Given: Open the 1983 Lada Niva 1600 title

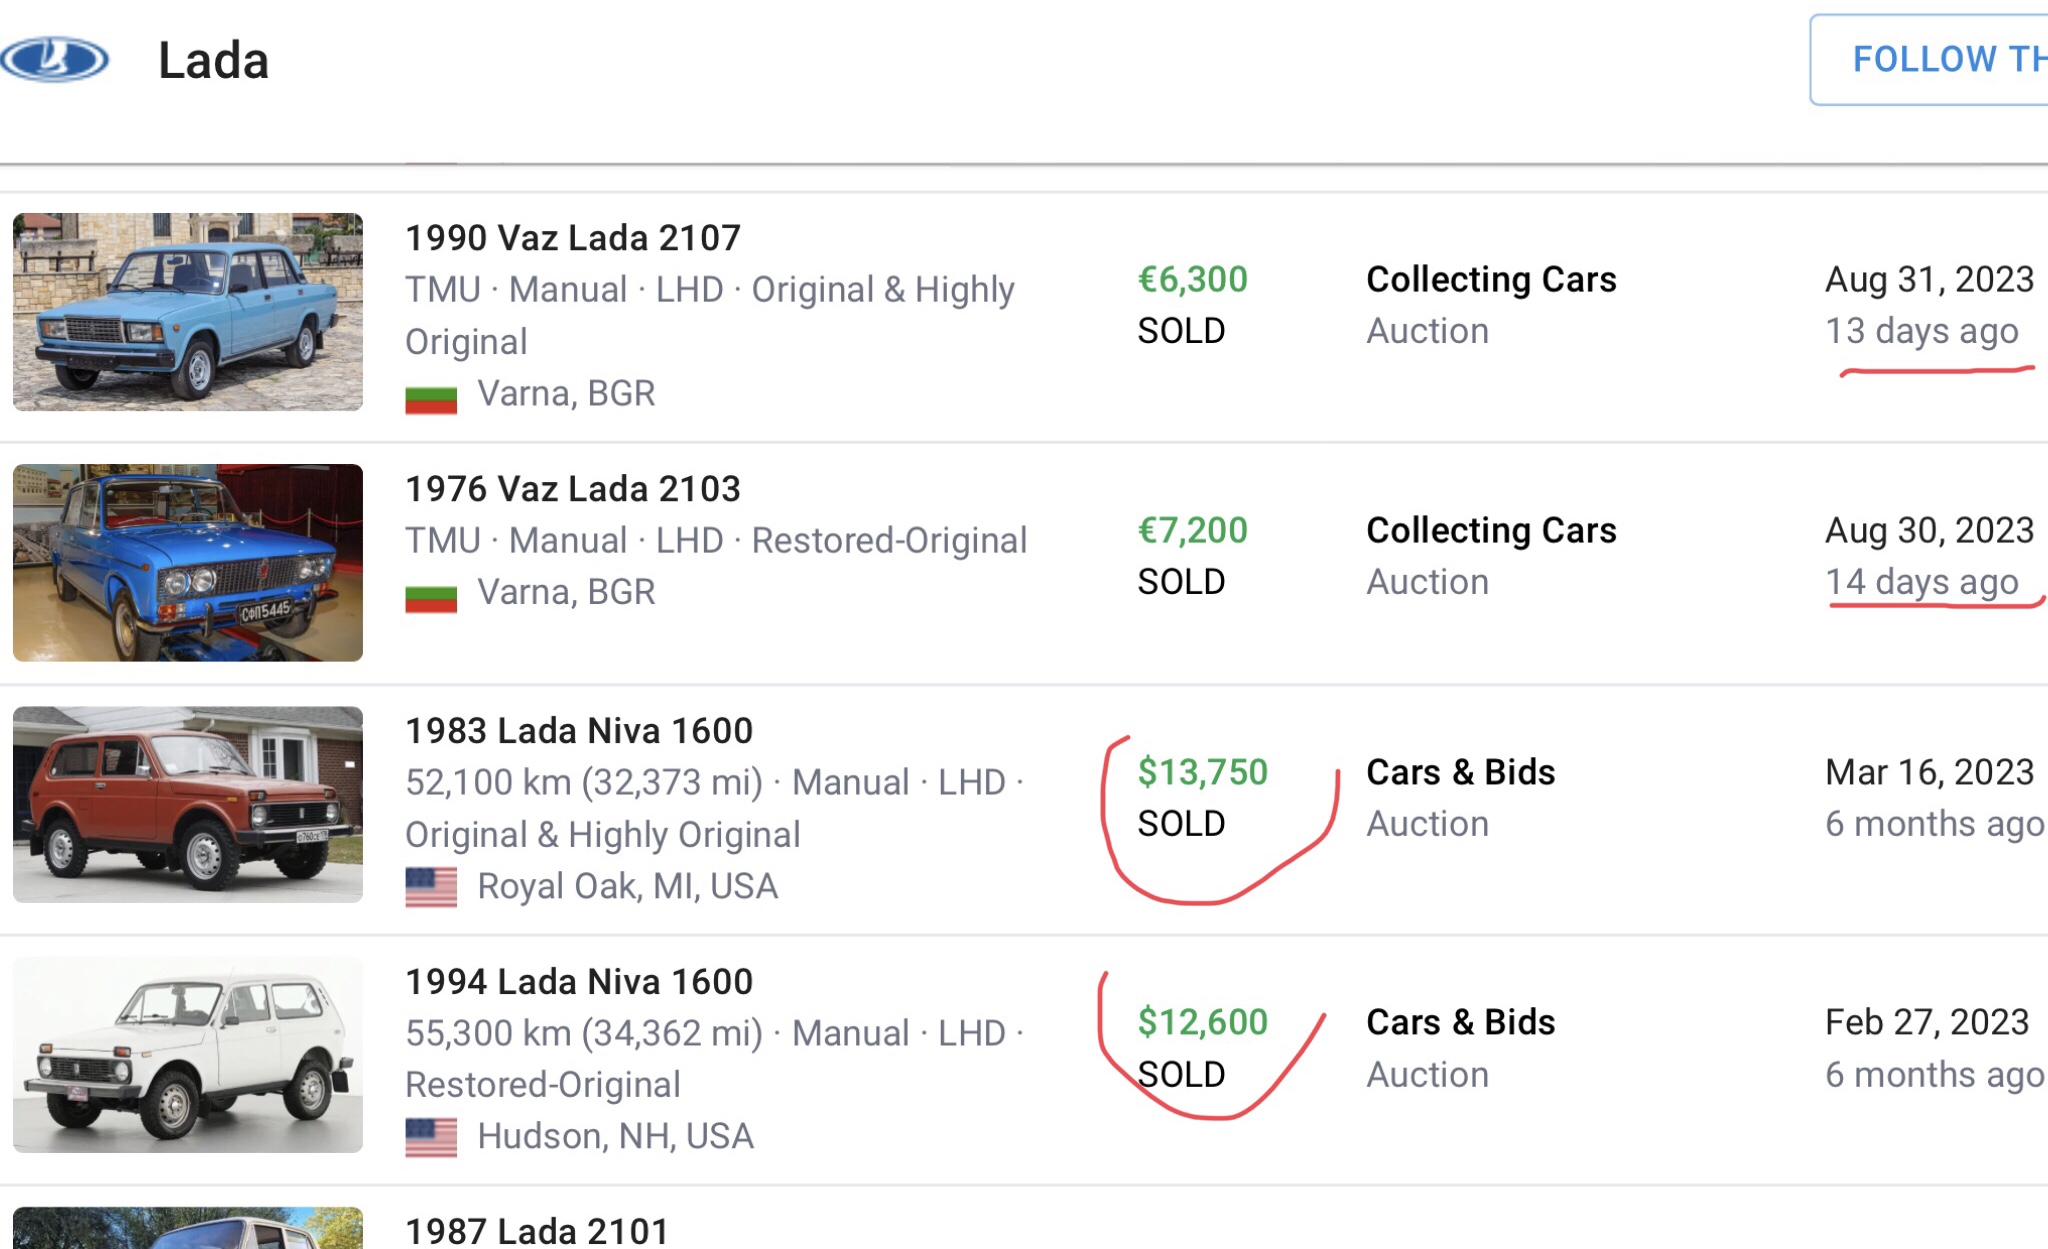Looking at the screenshot, I should pyautogui.click(x=579, y=731).
